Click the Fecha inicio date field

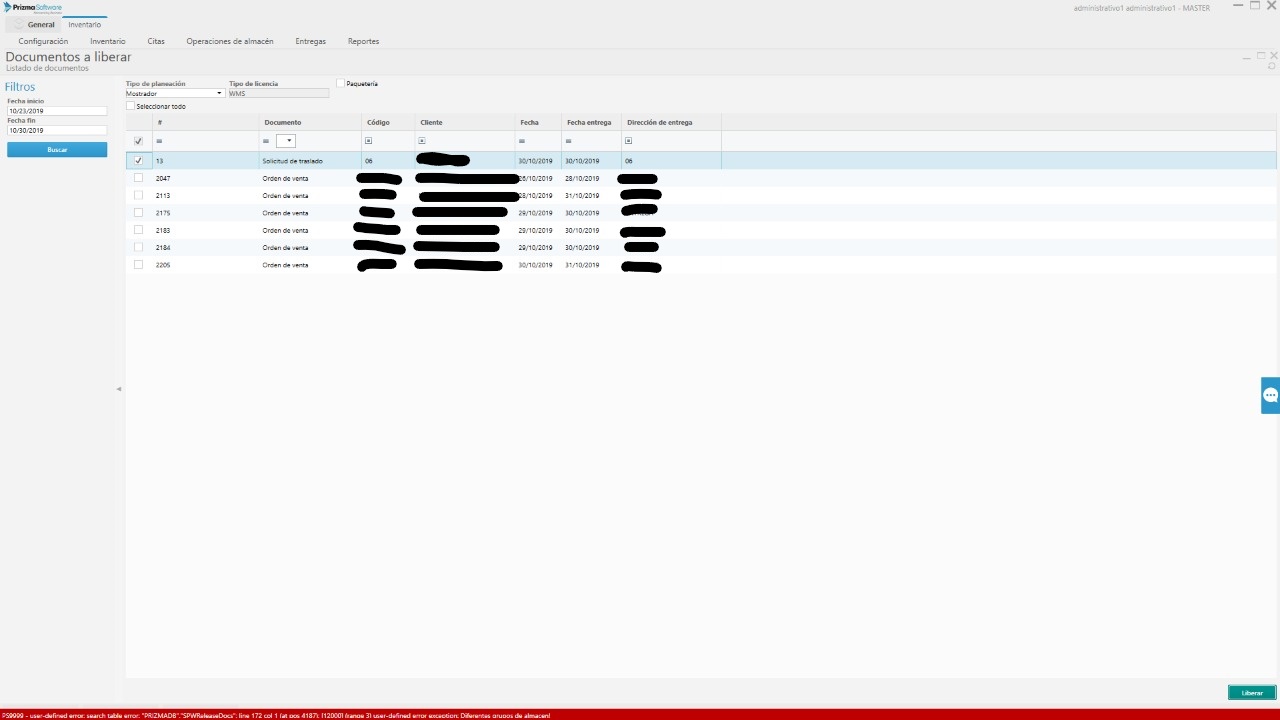coord(57,111)
